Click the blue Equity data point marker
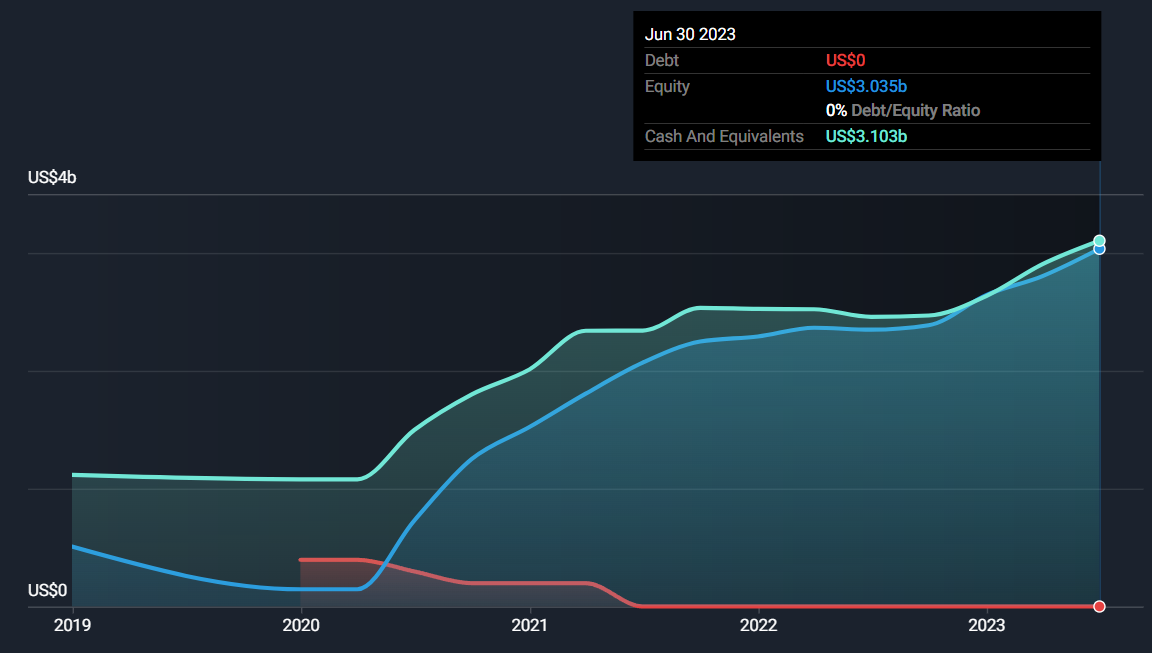The height and width of the screenshot is (653, 1152). click(x=1099, y=249)
